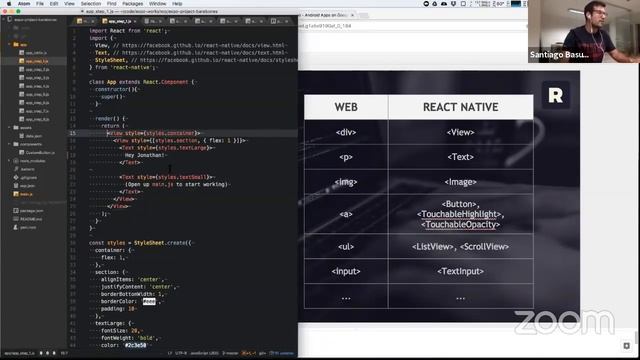640x360 pixels.
Task: Open the Selection menu
Action: click(91, 4)
